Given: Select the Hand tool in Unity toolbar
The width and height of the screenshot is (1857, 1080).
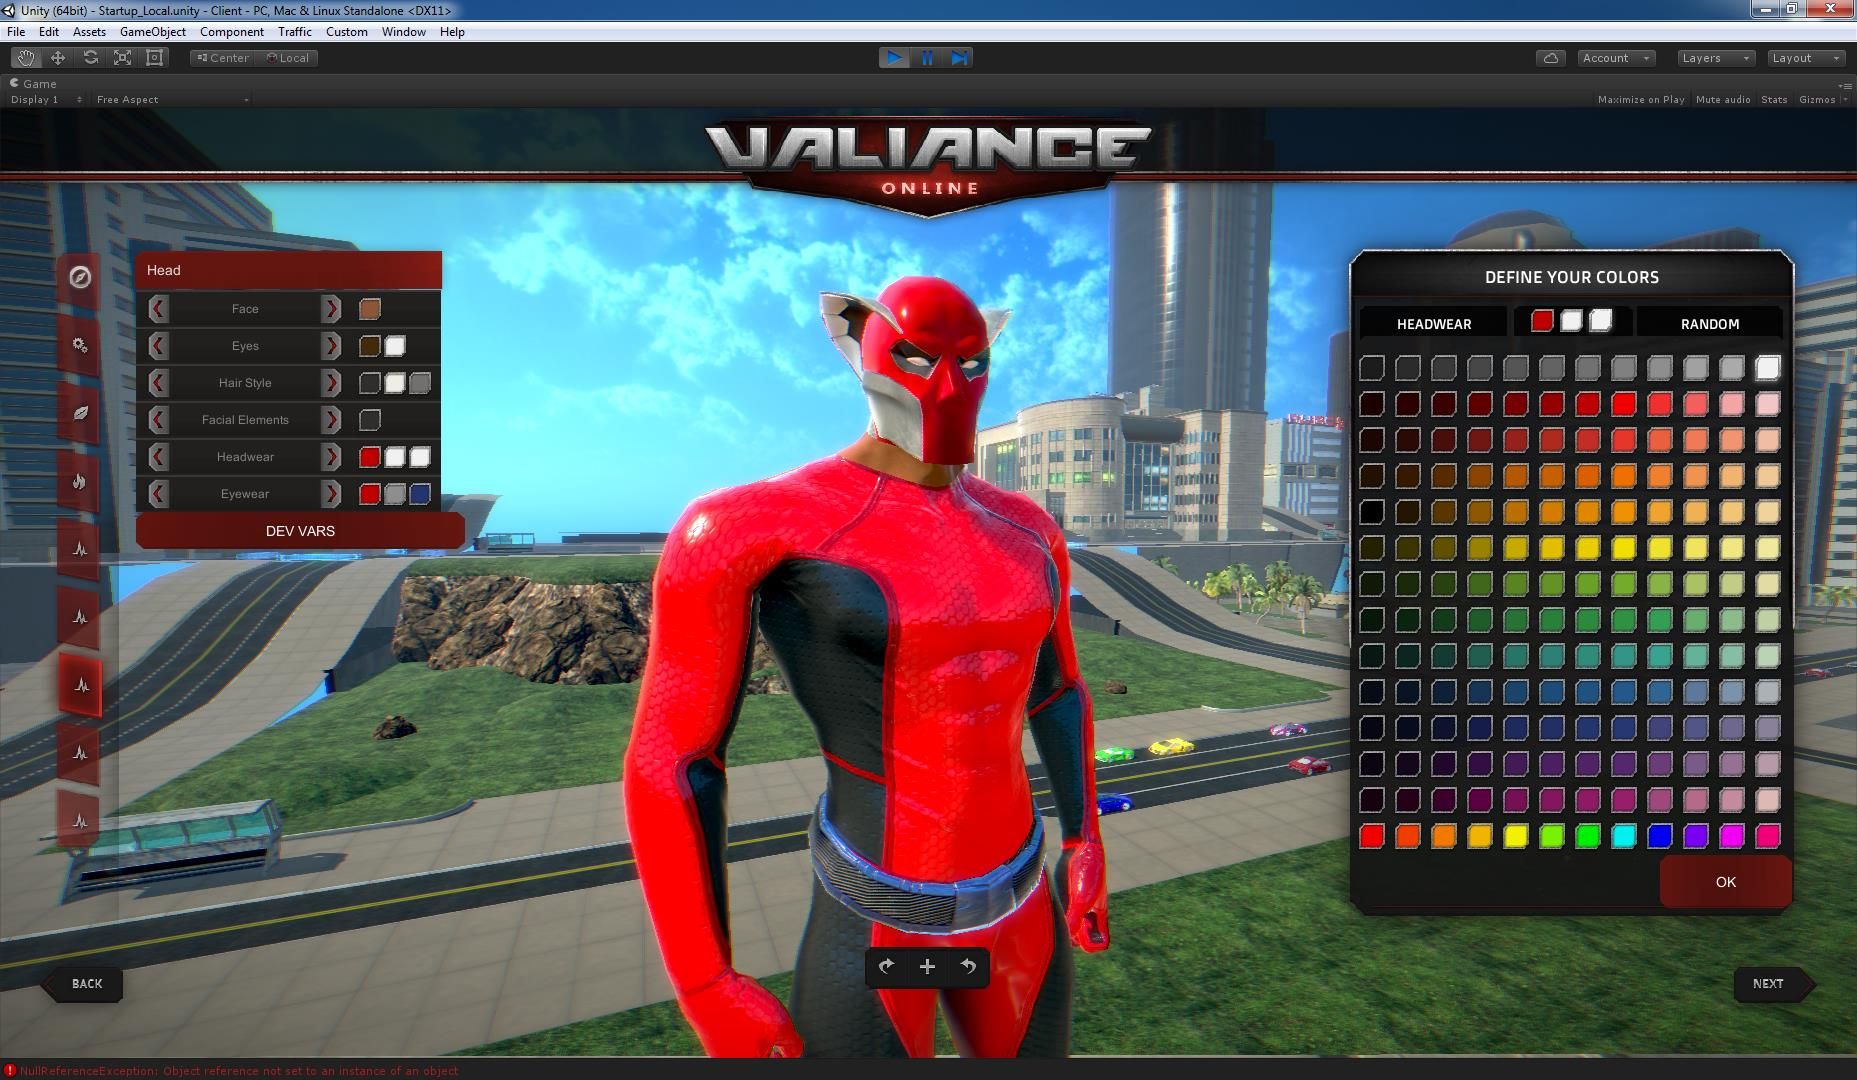Looking at the screenshot, I should (x=26, y=57).
